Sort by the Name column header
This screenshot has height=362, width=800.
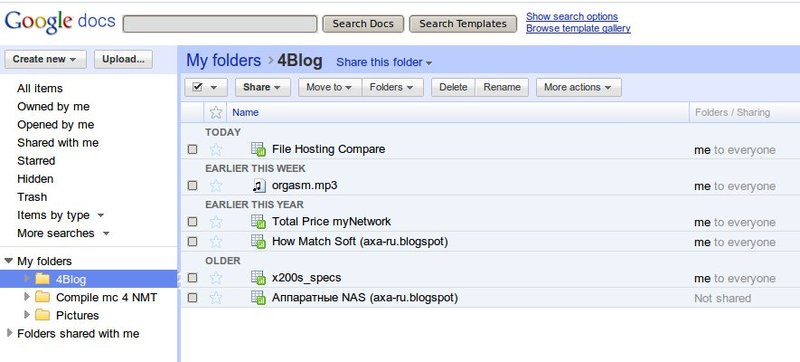point(245,112)
